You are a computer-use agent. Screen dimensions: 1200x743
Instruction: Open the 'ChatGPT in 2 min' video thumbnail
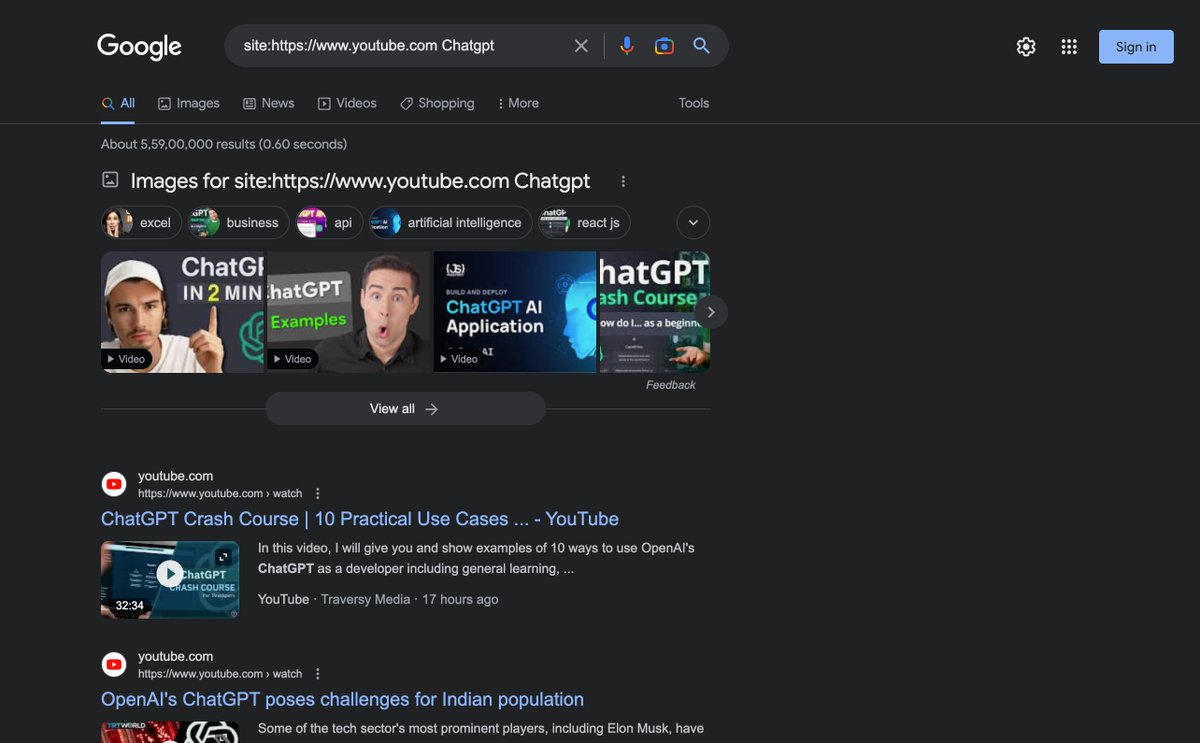coord(182,312)
